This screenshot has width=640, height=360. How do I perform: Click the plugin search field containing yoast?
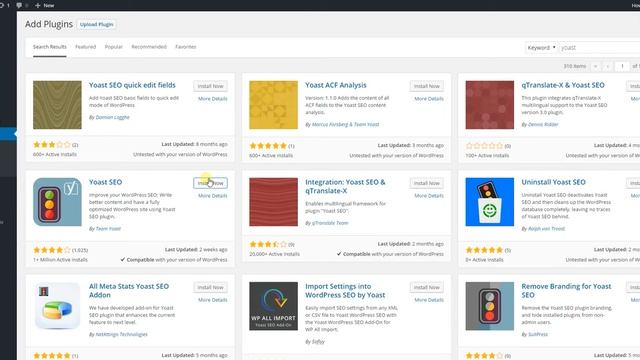pyautogui.click(x=599, y=48)
